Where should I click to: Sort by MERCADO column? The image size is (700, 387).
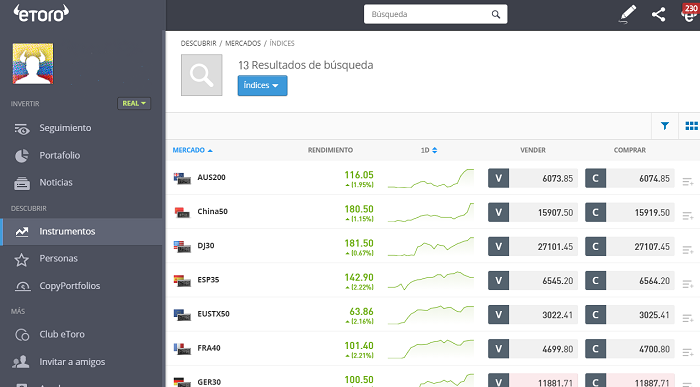pos(192,150)
